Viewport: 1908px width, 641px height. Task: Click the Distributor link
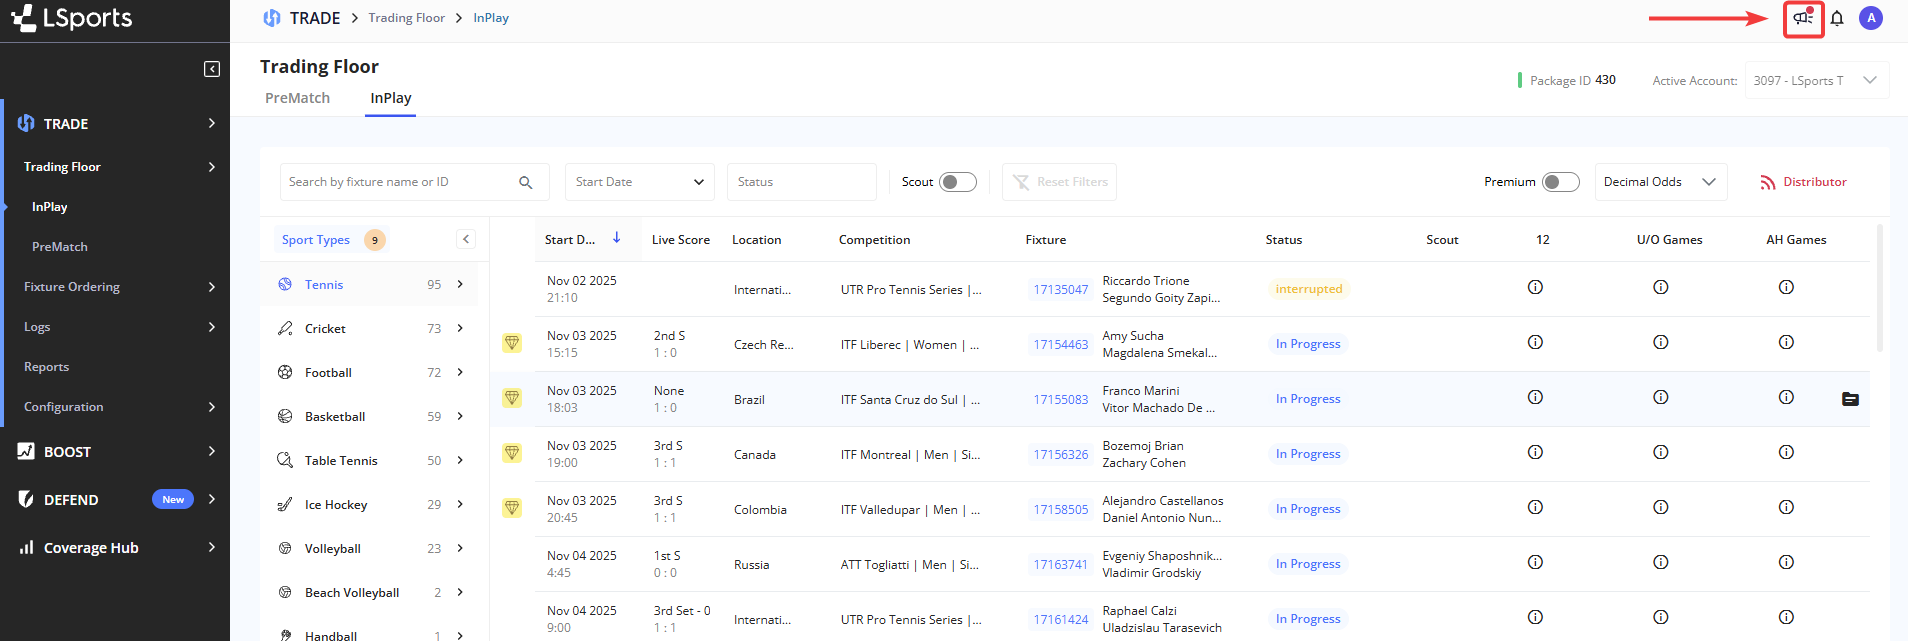coord(1803,182)
